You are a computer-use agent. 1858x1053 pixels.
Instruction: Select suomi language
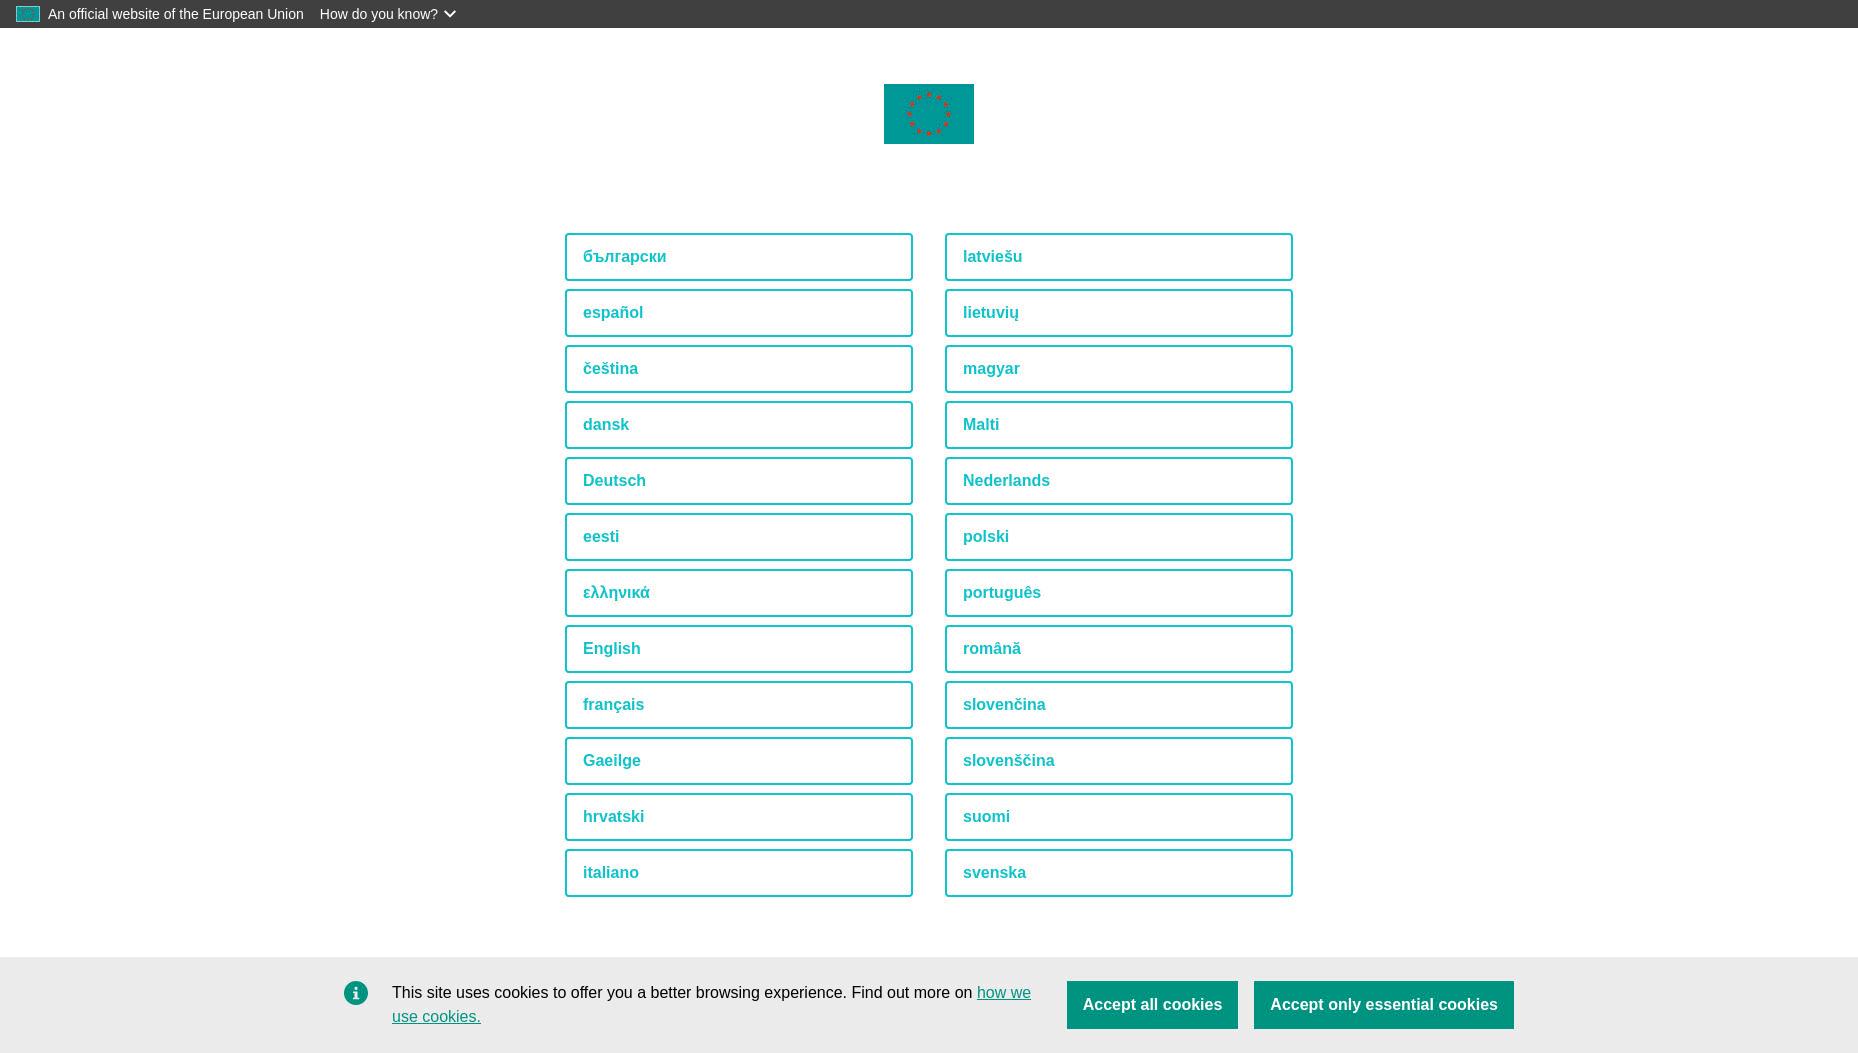pyautogui.click(x=1119, y=817)
